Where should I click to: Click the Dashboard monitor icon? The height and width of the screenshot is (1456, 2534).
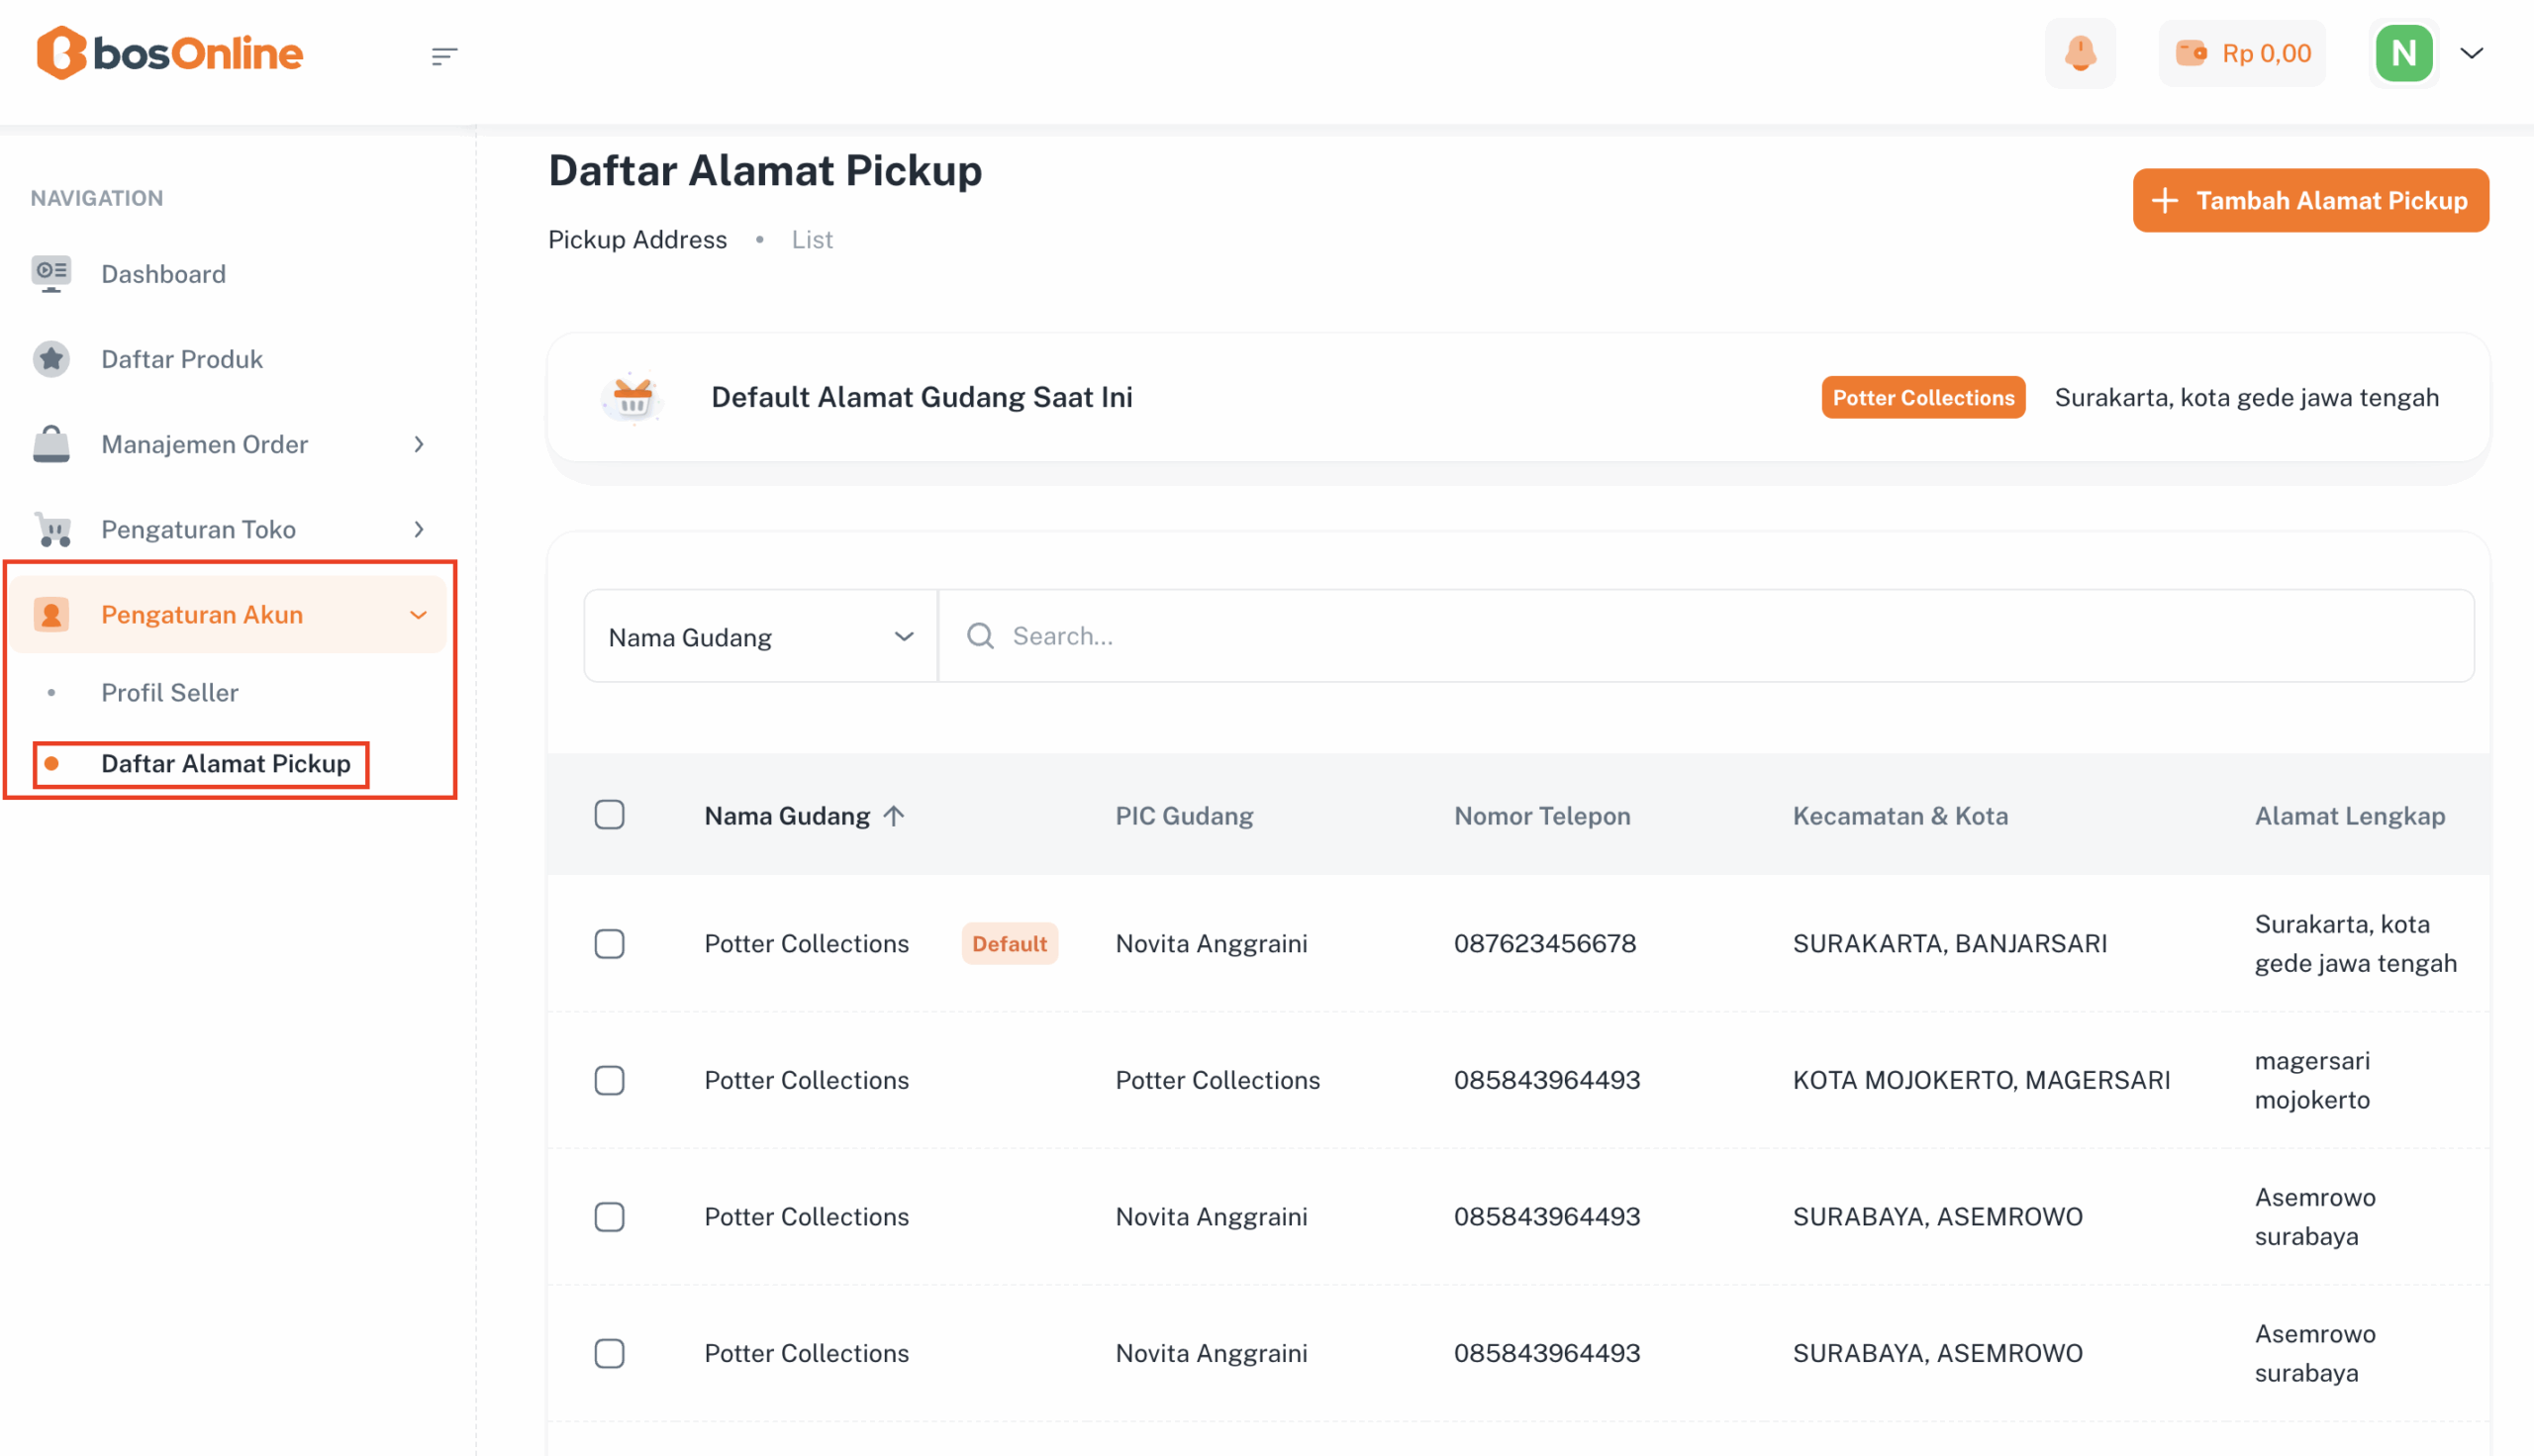(51, 274)
